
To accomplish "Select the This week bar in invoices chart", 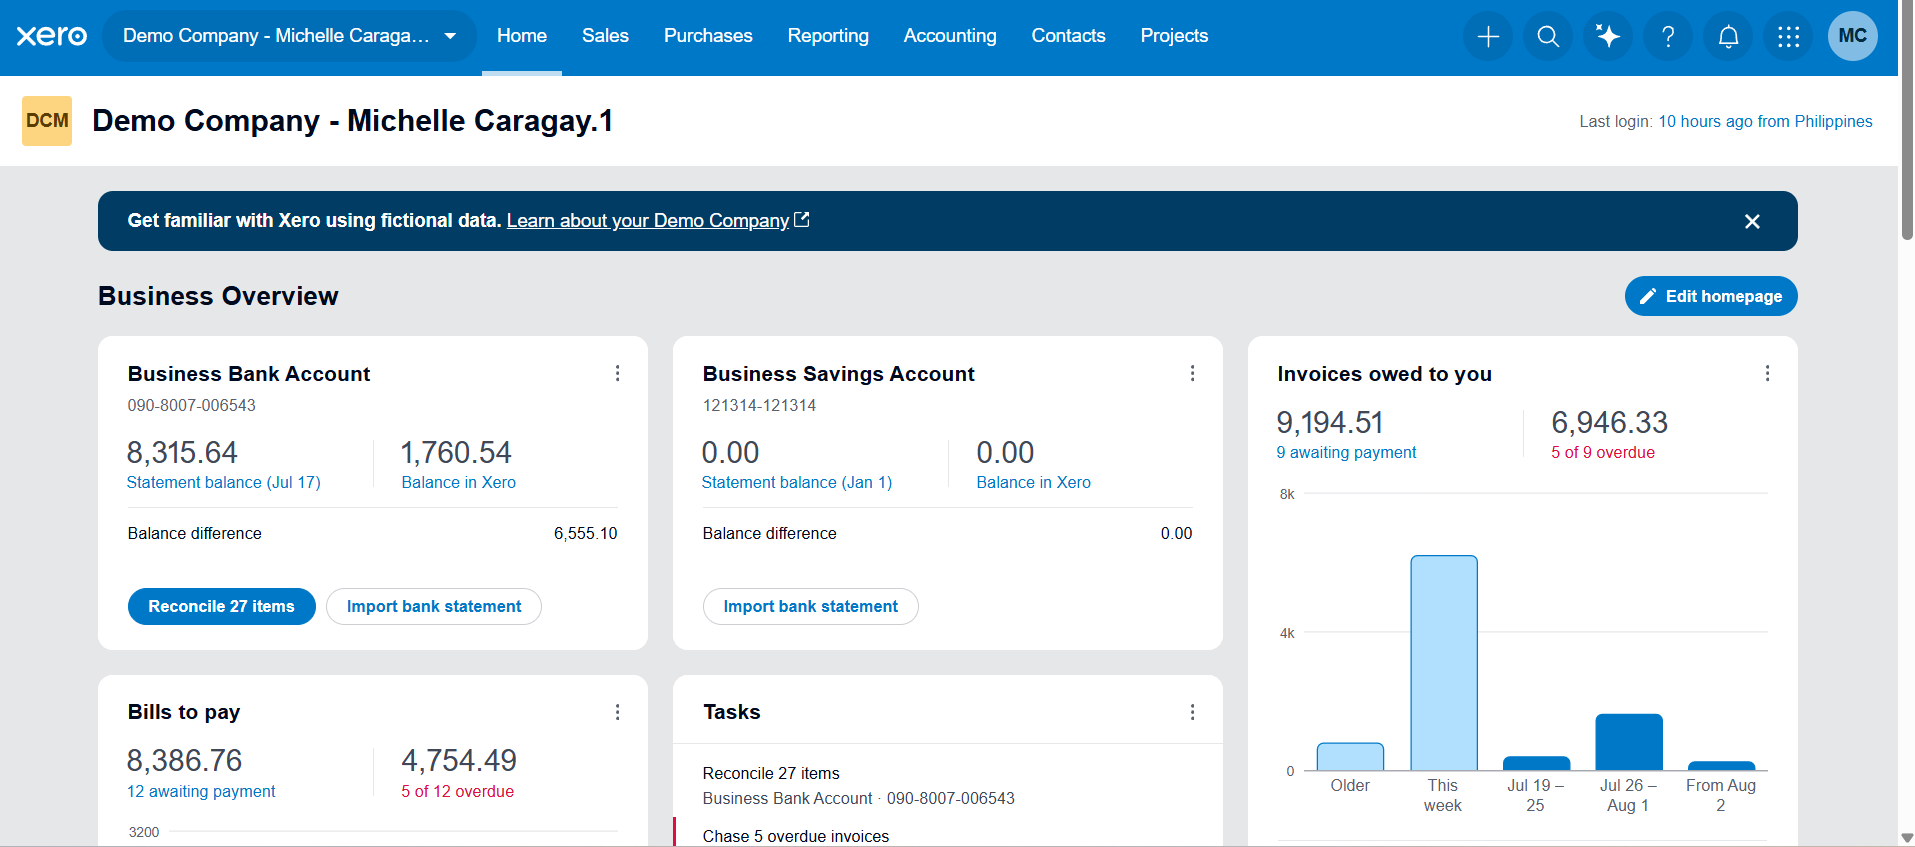I will [1444, 663].
